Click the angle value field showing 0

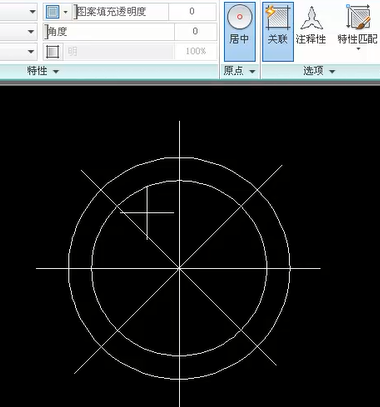(195, 32)
